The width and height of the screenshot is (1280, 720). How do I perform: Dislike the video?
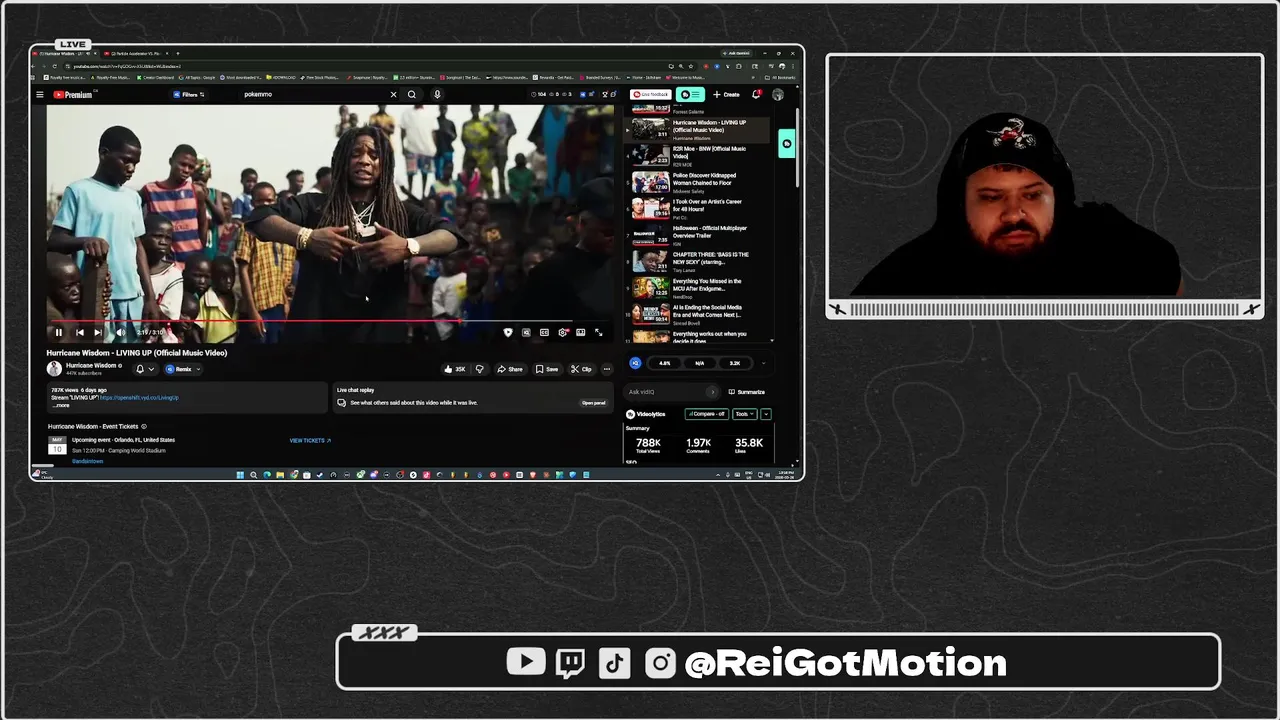(479, 369)
